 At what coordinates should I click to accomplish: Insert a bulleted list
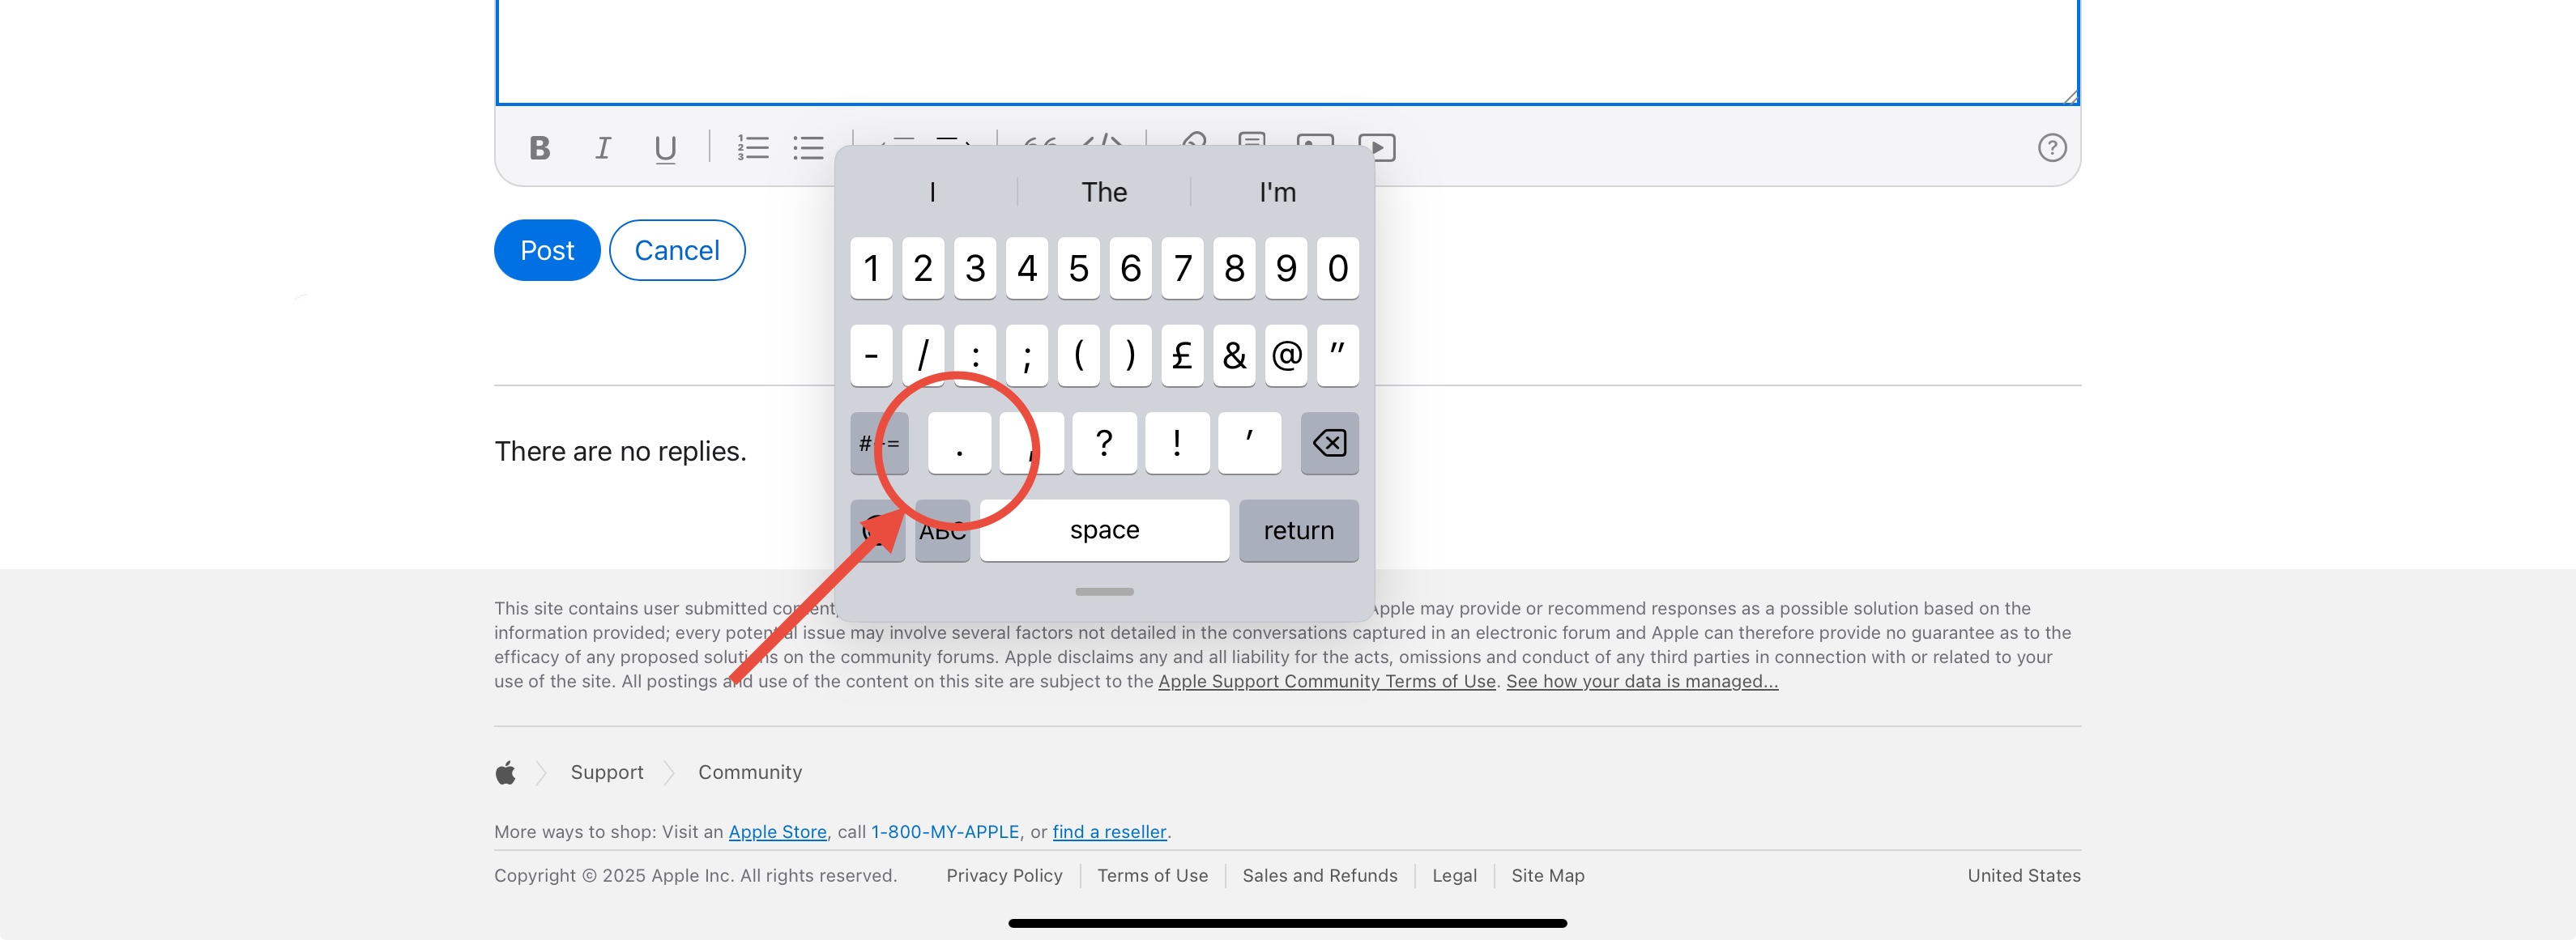click(x=808, y=148)
